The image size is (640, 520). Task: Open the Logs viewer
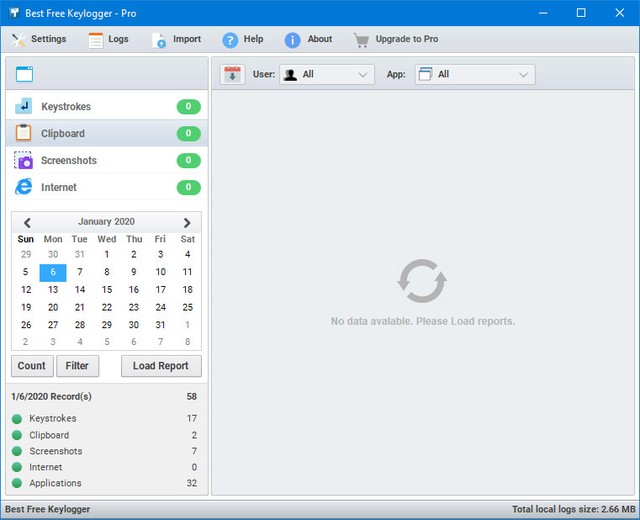point(108,40)
